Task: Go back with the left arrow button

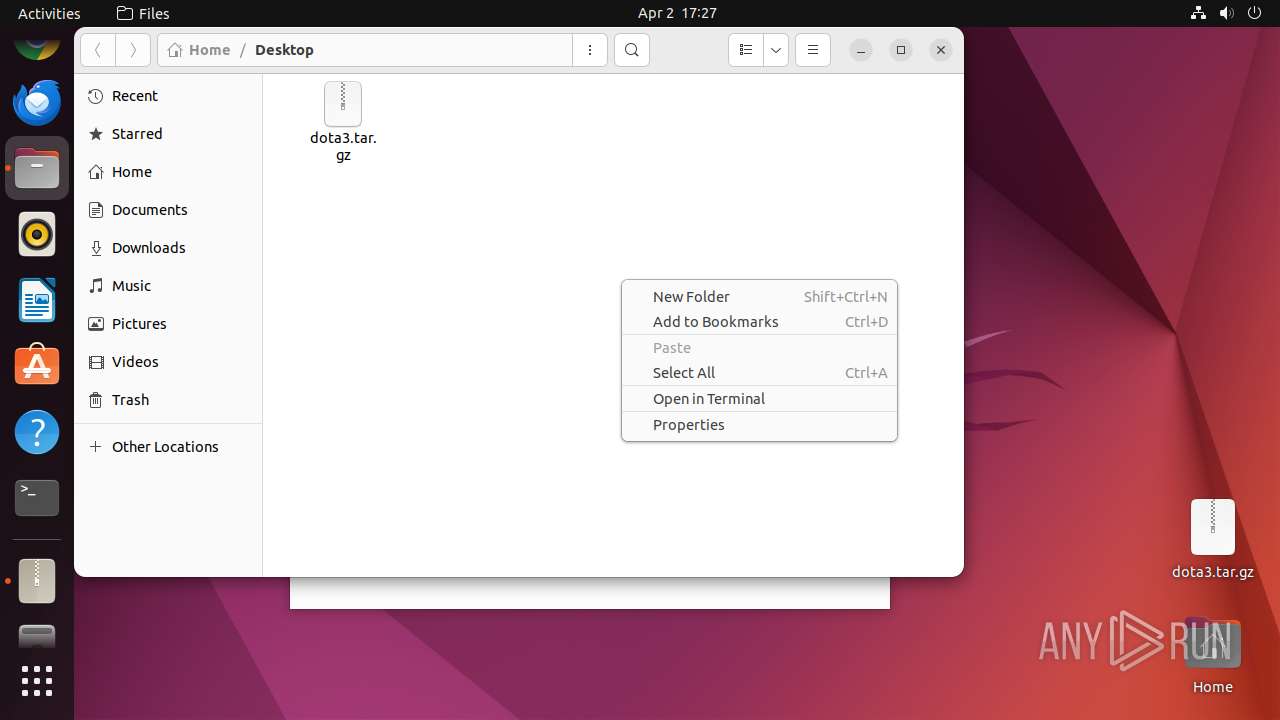Action: point(98,50)
